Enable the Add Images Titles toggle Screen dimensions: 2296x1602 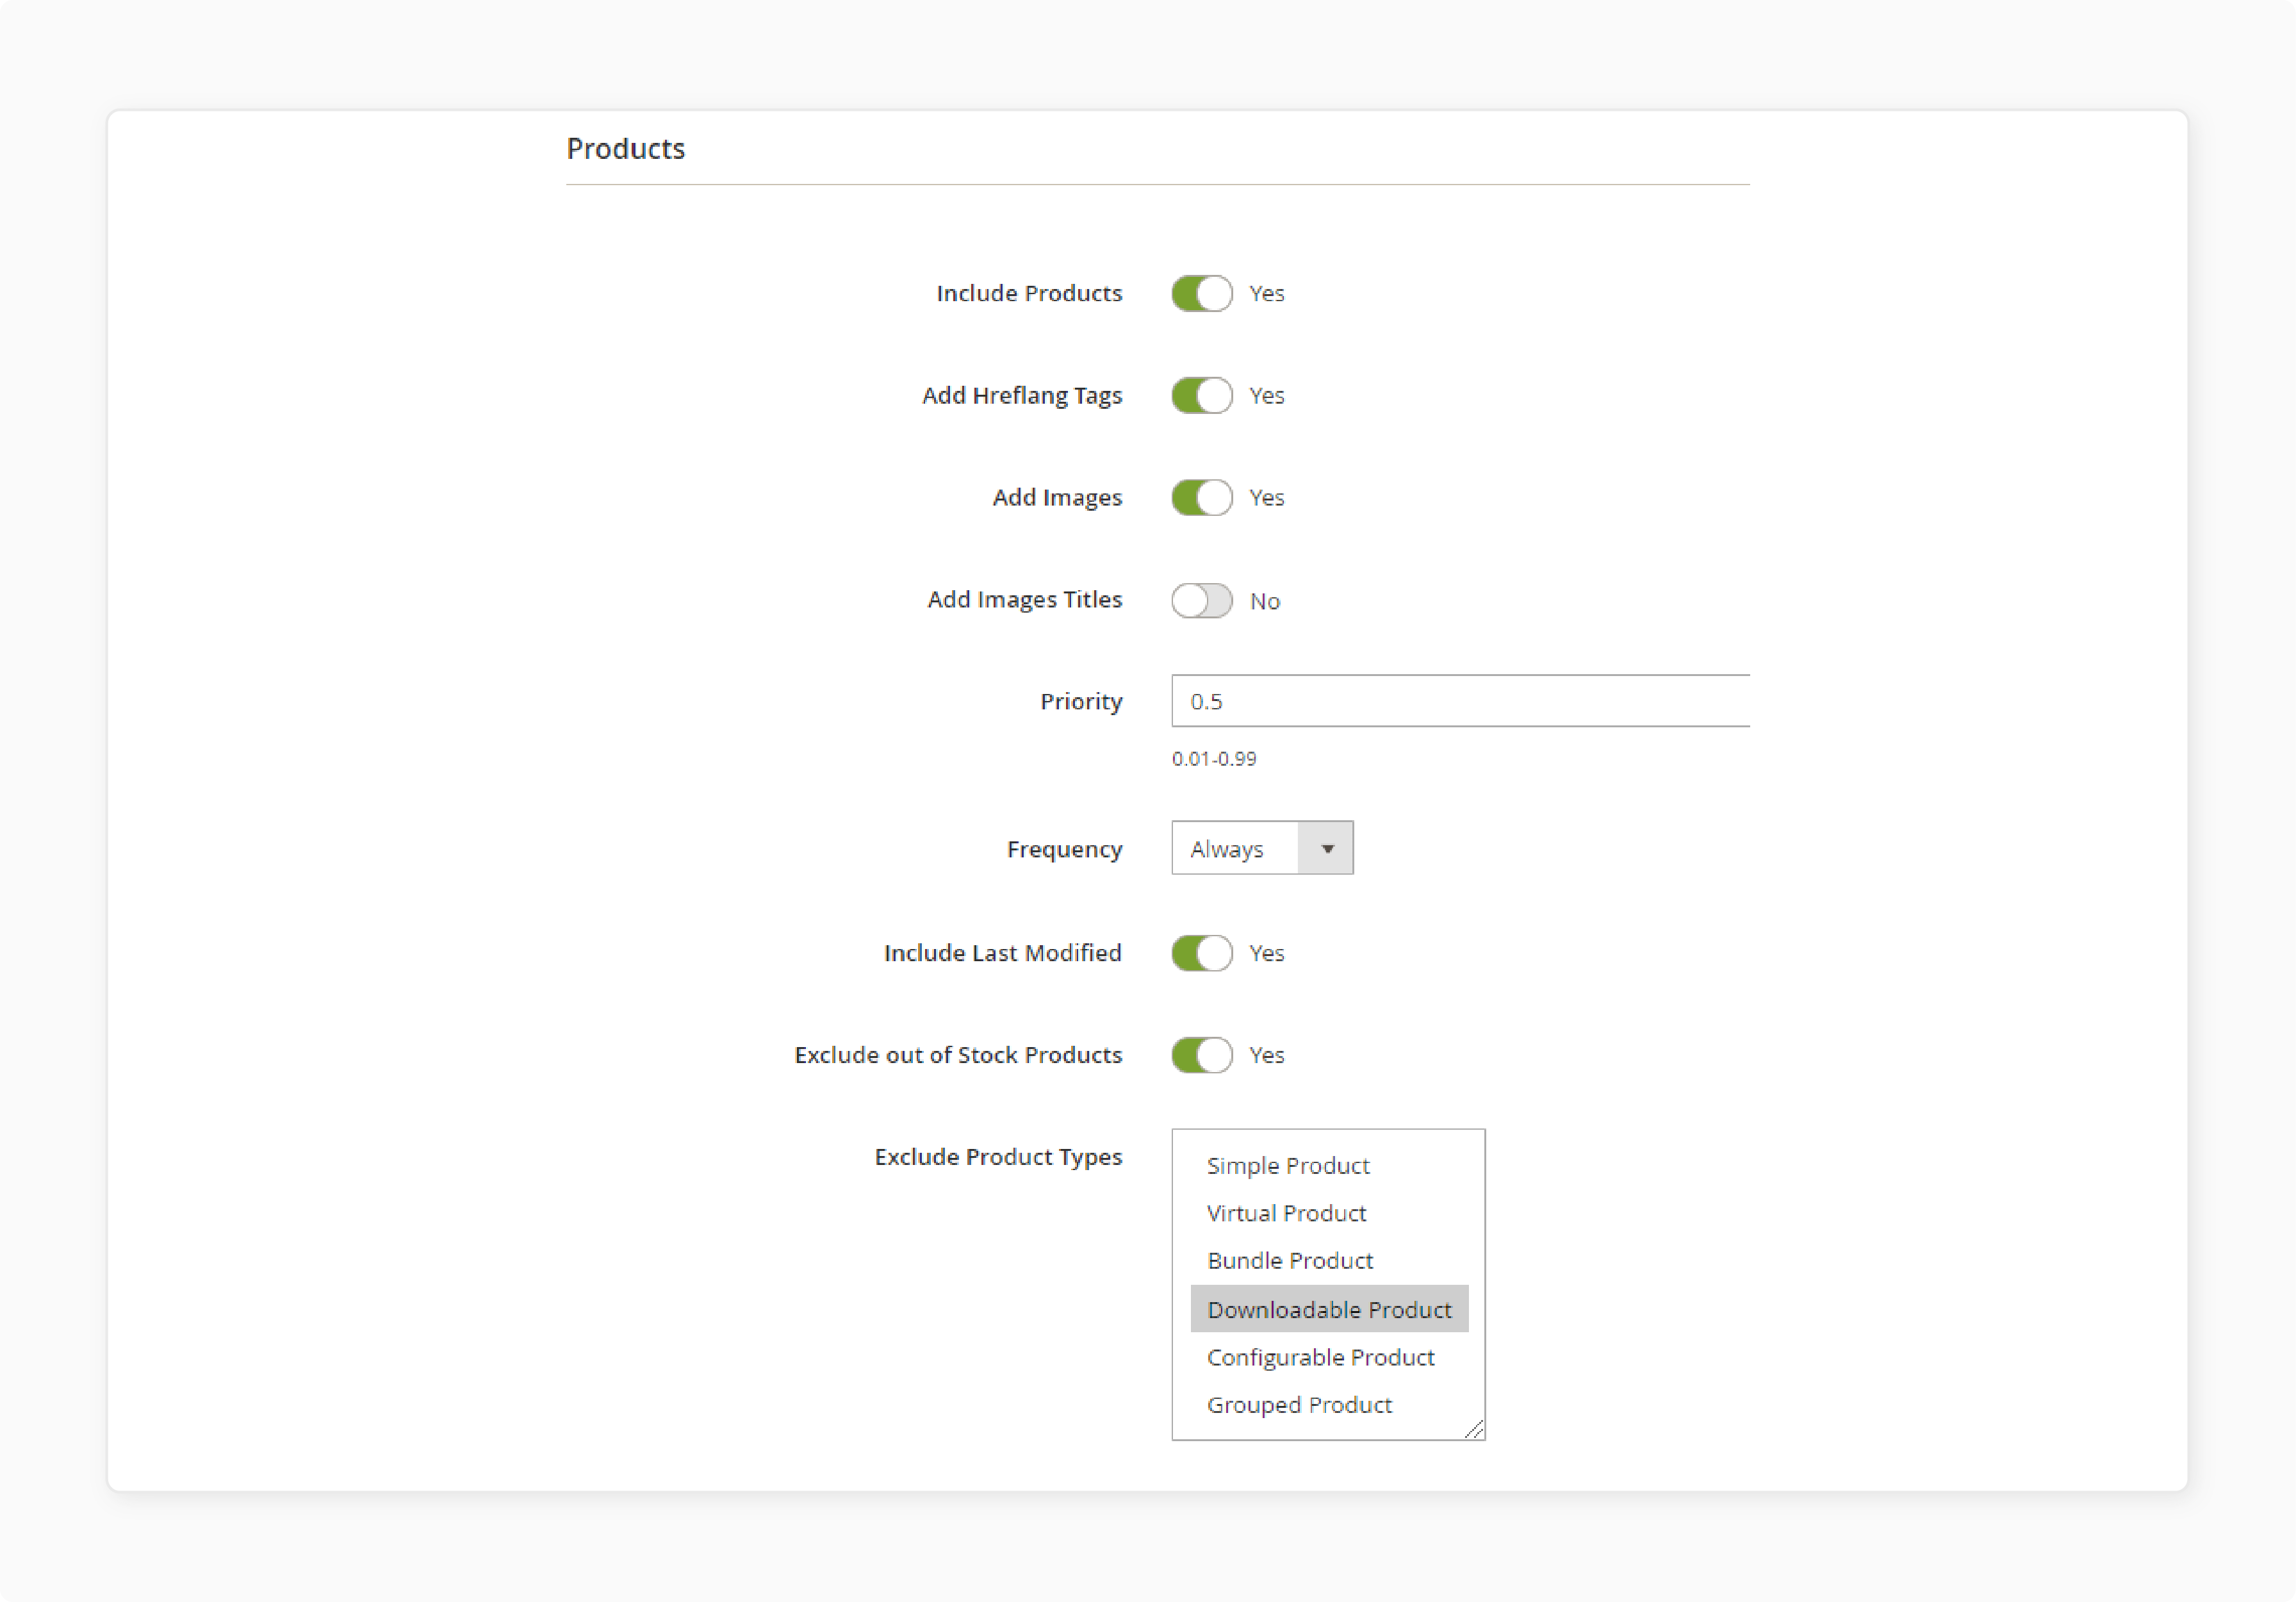(x=1201, y=600)
